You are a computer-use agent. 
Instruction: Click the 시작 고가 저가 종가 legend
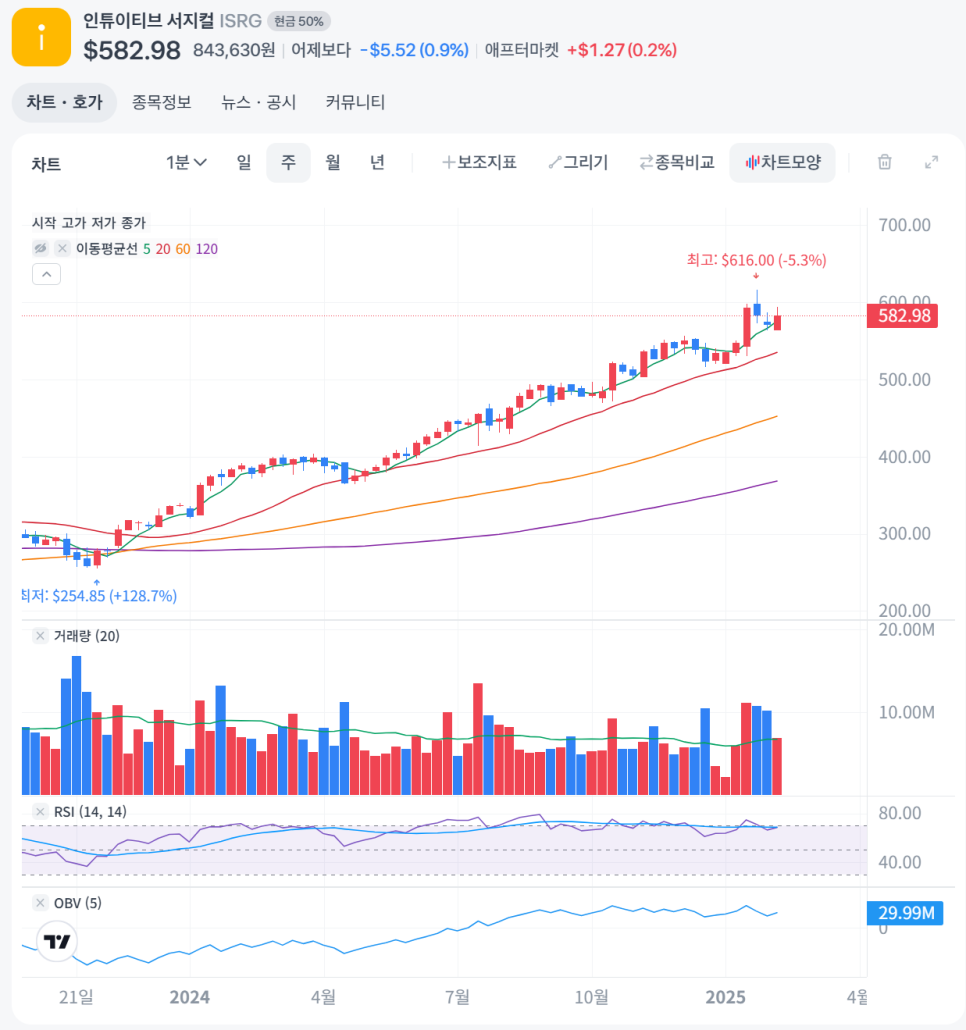click(x=89, y=223)
